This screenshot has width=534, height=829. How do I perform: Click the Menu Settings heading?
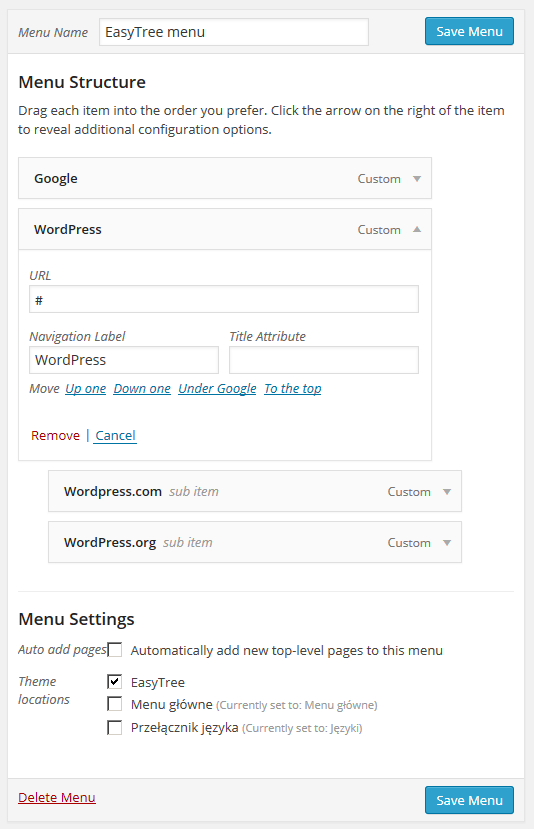pyautogui.click(x=76, y=619)
